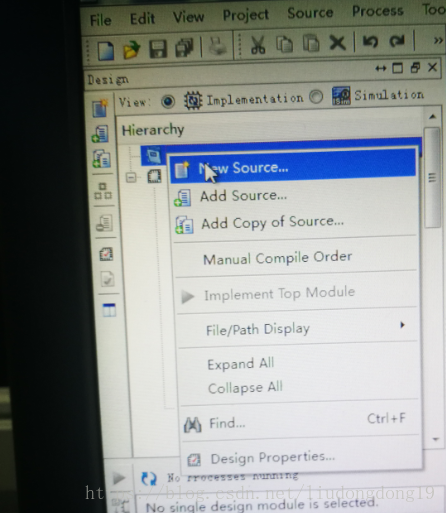The image size is (446, 513).
Task: Click New Source icon in Design sidebar
Action: tap(100, 108)
